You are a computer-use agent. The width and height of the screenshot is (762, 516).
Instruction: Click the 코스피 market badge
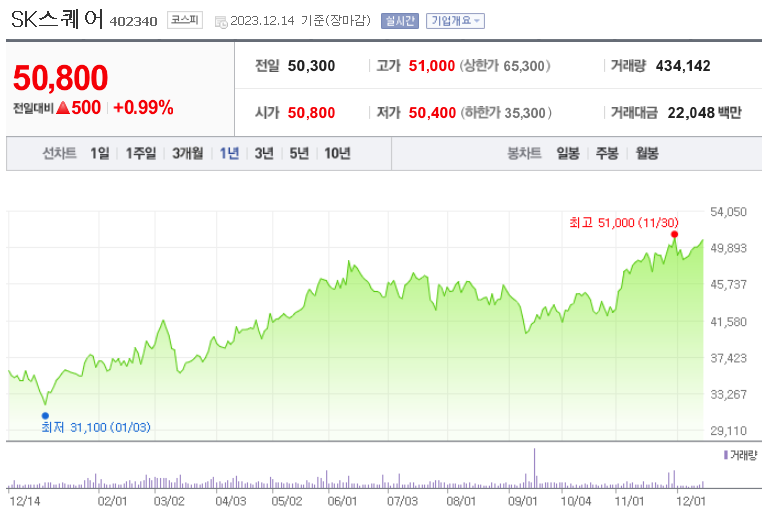click(185, 20)
